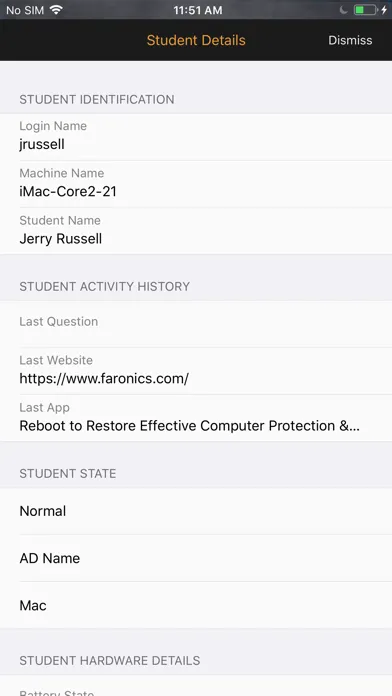Select the Normal student state row
Screen dimensions: 392x696
click(x=196, y=511)
